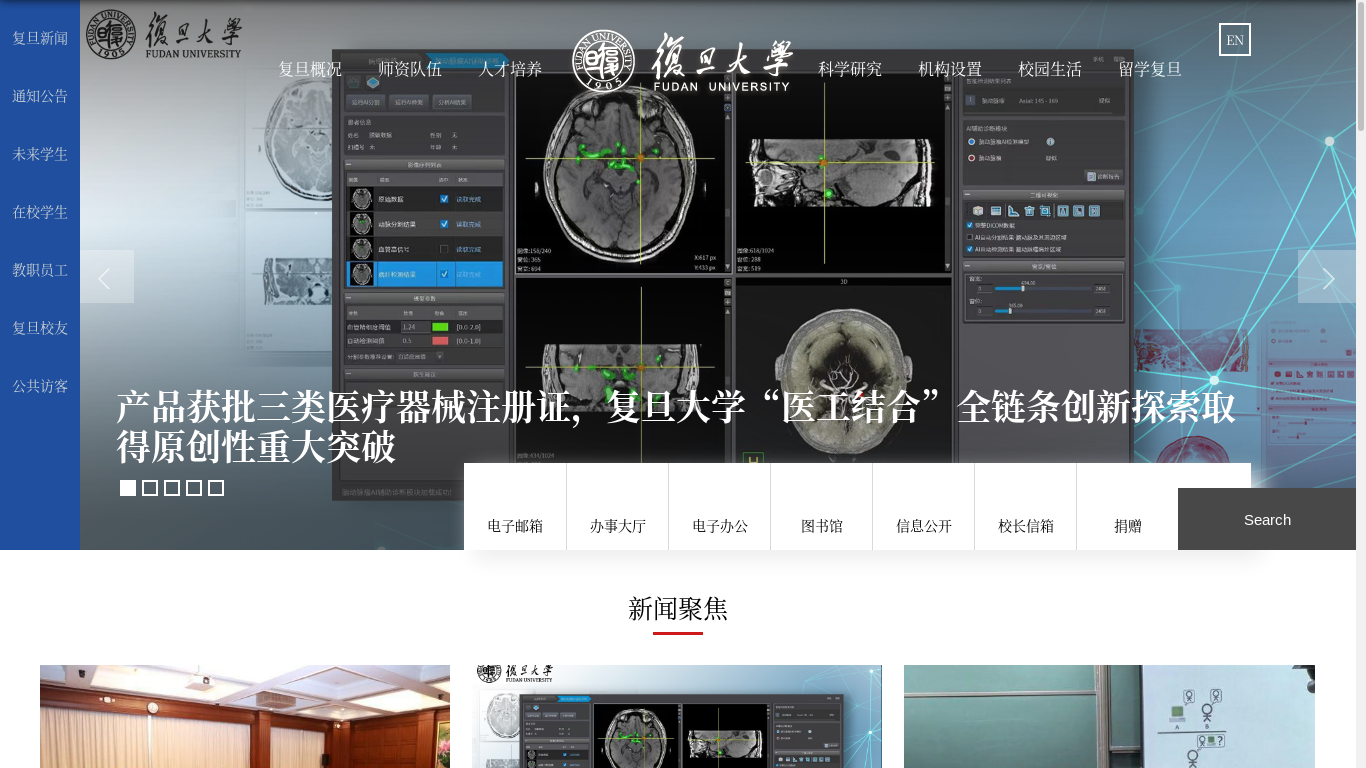
Task: Open the 图书馆 quick link
Action: click(822, 507)
